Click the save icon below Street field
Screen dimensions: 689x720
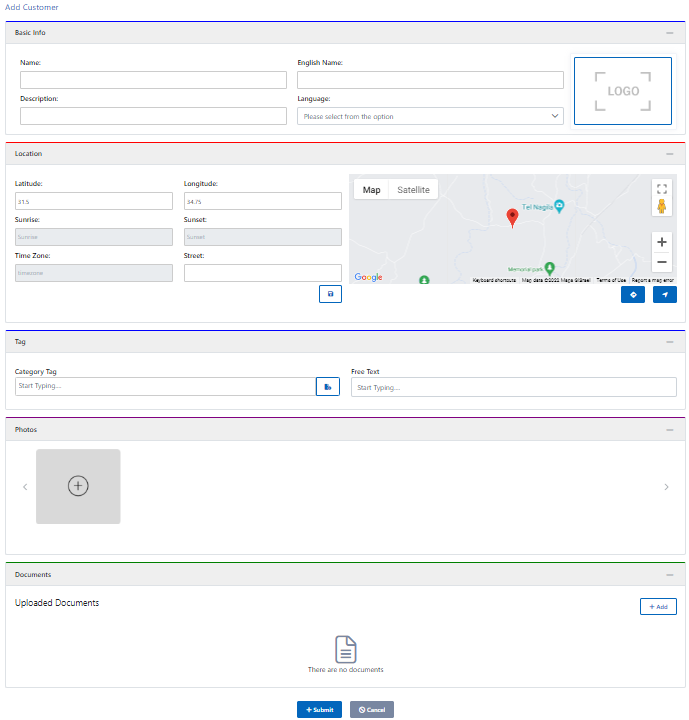330,294
